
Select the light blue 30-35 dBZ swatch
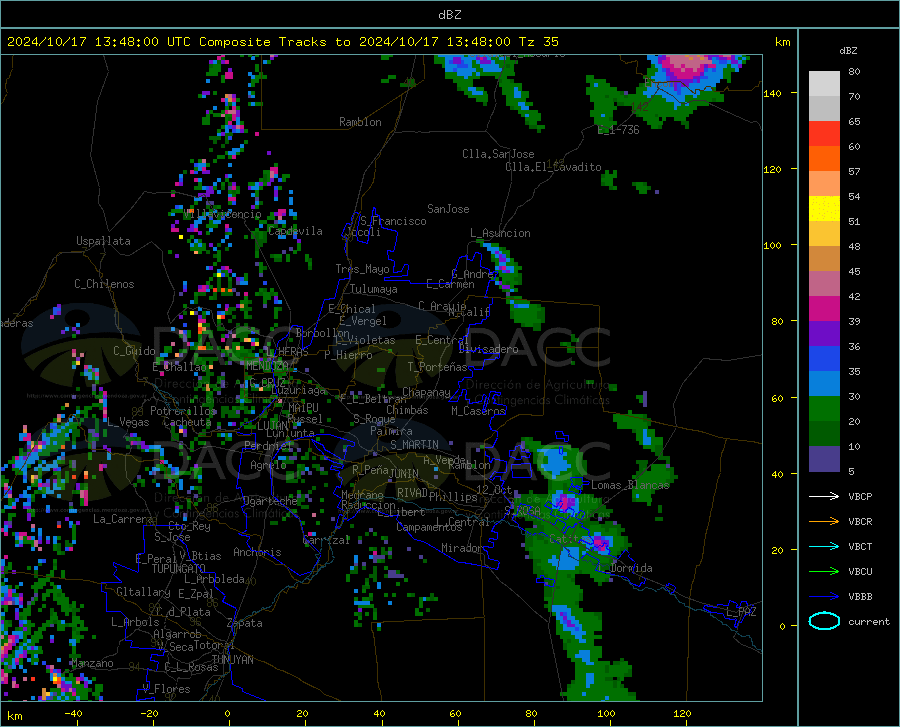point(824,384)
